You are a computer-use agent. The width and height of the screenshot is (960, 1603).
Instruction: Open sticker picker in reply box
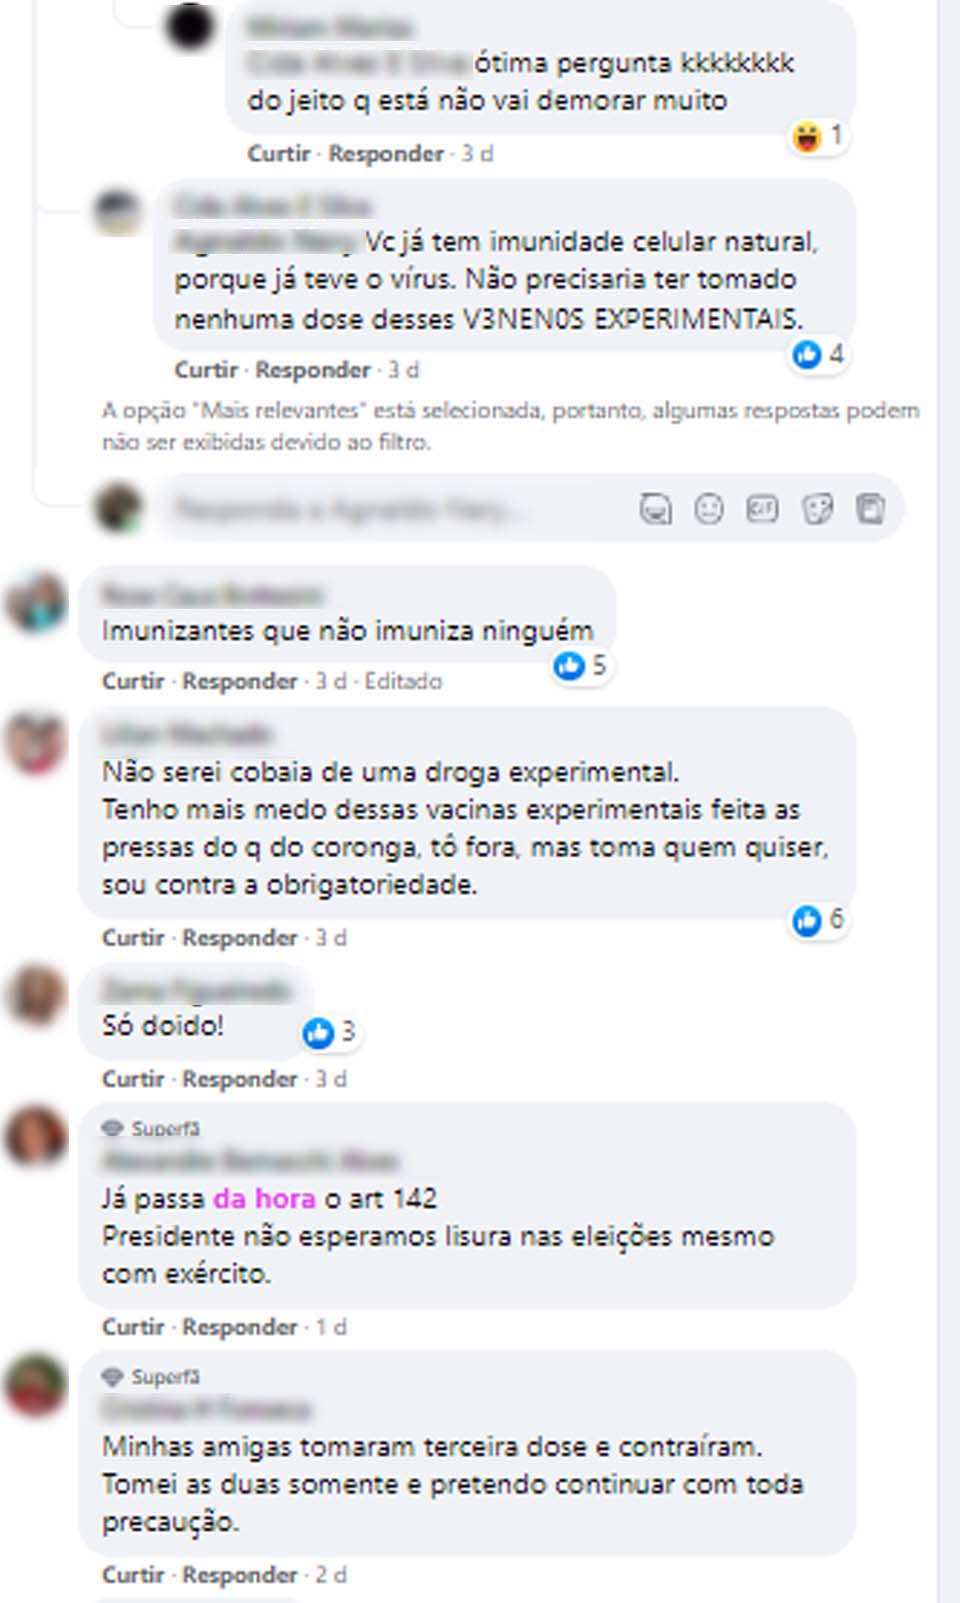click(817, 509)
